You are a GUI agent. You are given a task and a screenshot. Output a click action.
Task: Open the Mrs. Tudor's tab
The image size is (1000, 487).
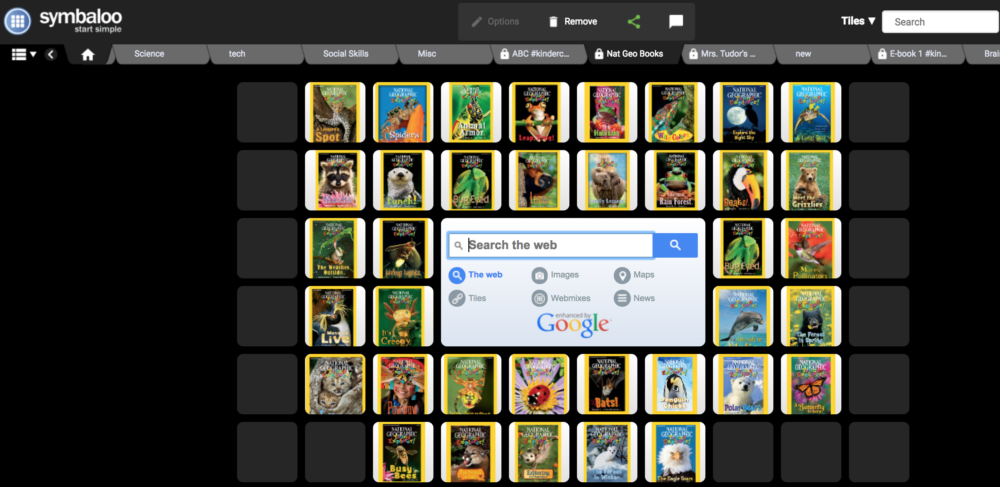pos(726,54)
